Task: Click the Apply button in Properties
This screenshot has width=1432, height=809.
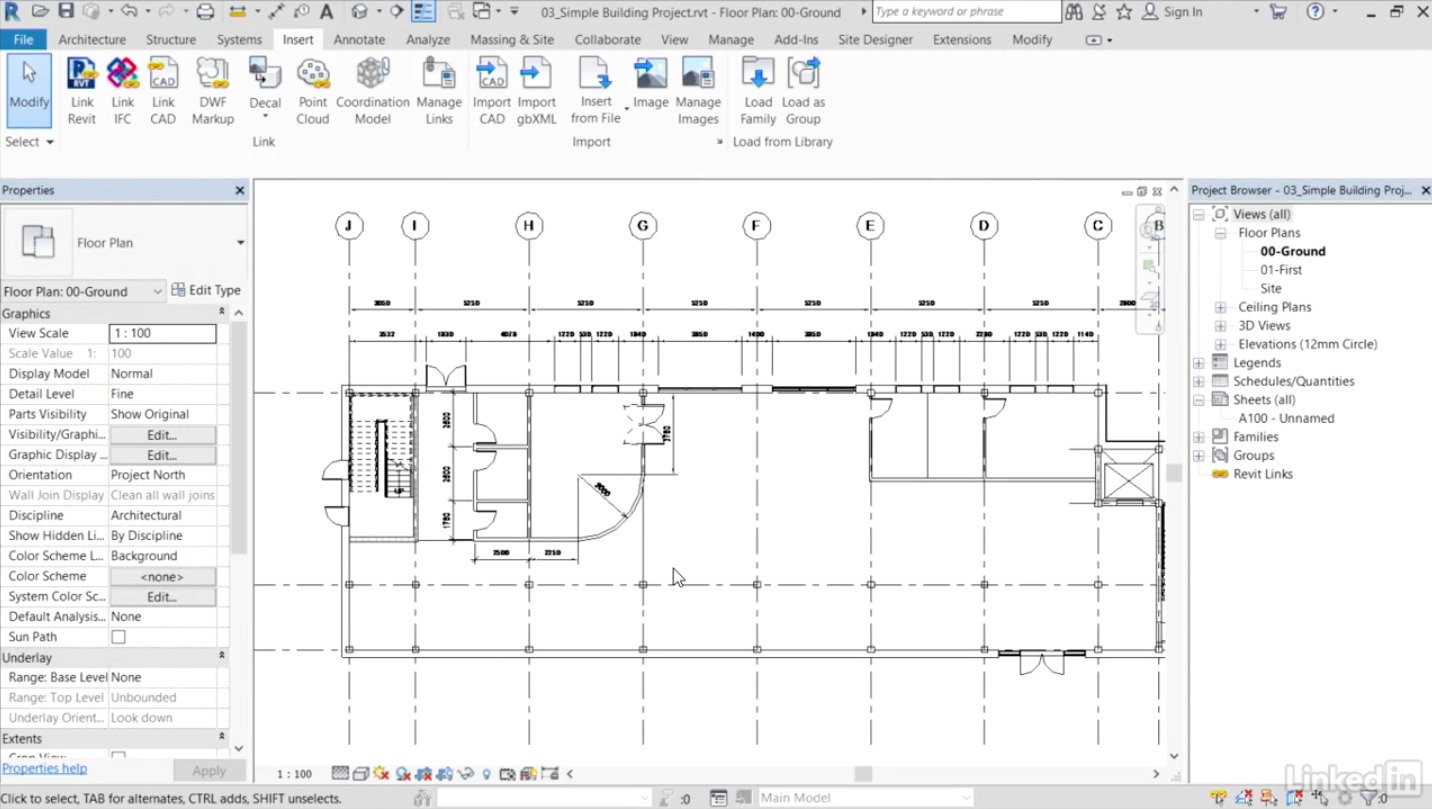Action: (208, 770)
